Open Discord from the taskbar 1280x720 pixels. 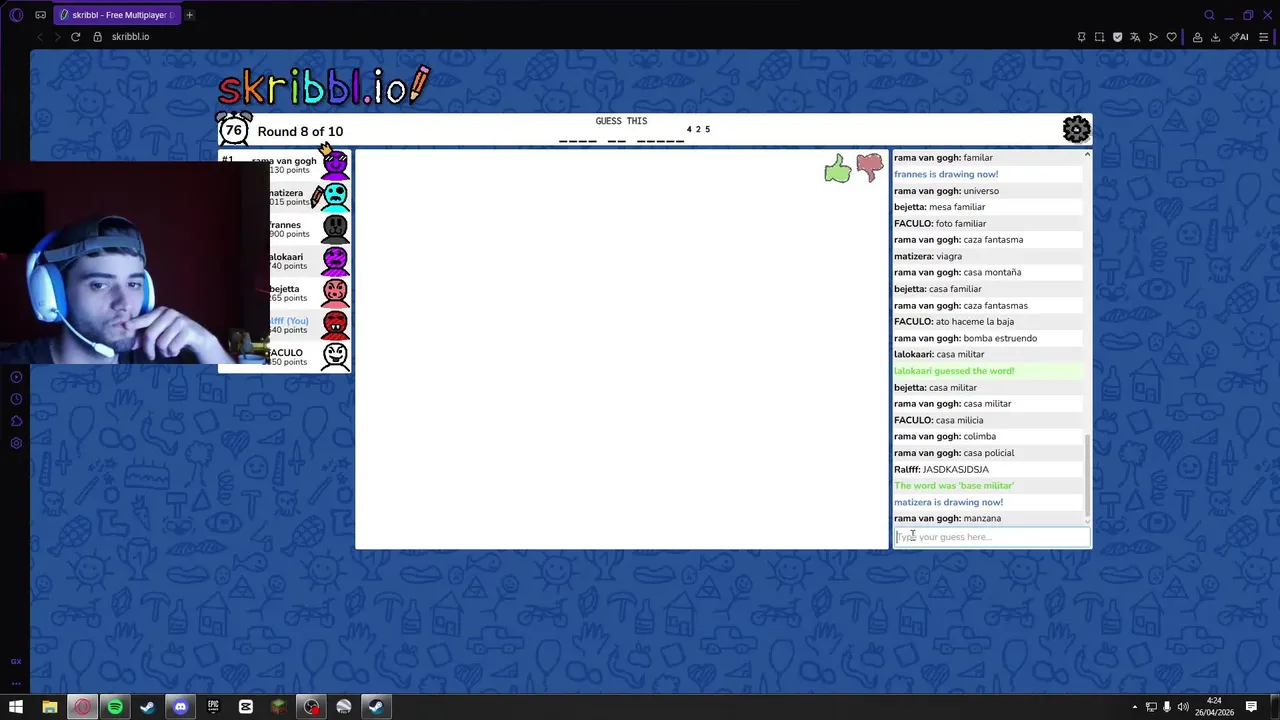click(180, 707)
